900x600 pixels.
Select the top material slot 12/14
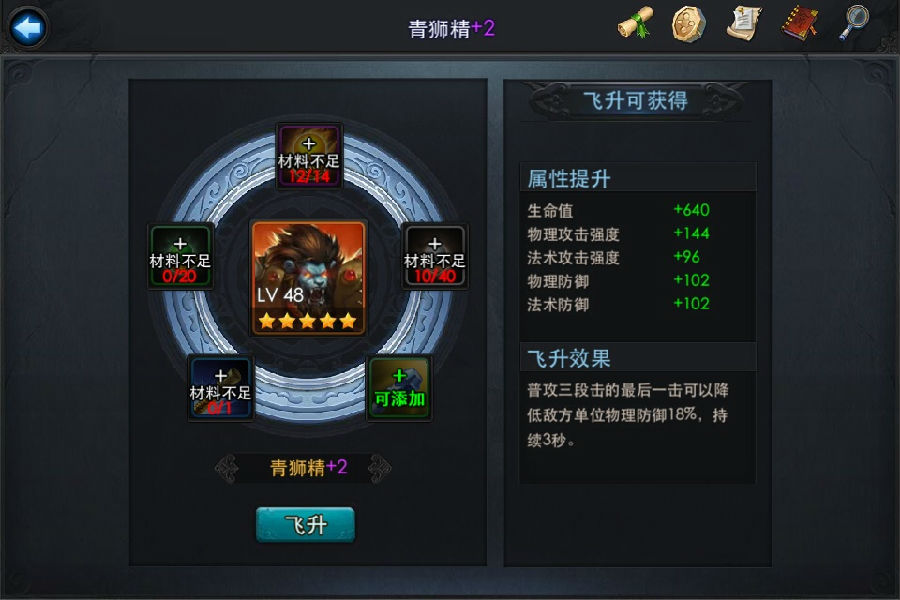(309, 156)
